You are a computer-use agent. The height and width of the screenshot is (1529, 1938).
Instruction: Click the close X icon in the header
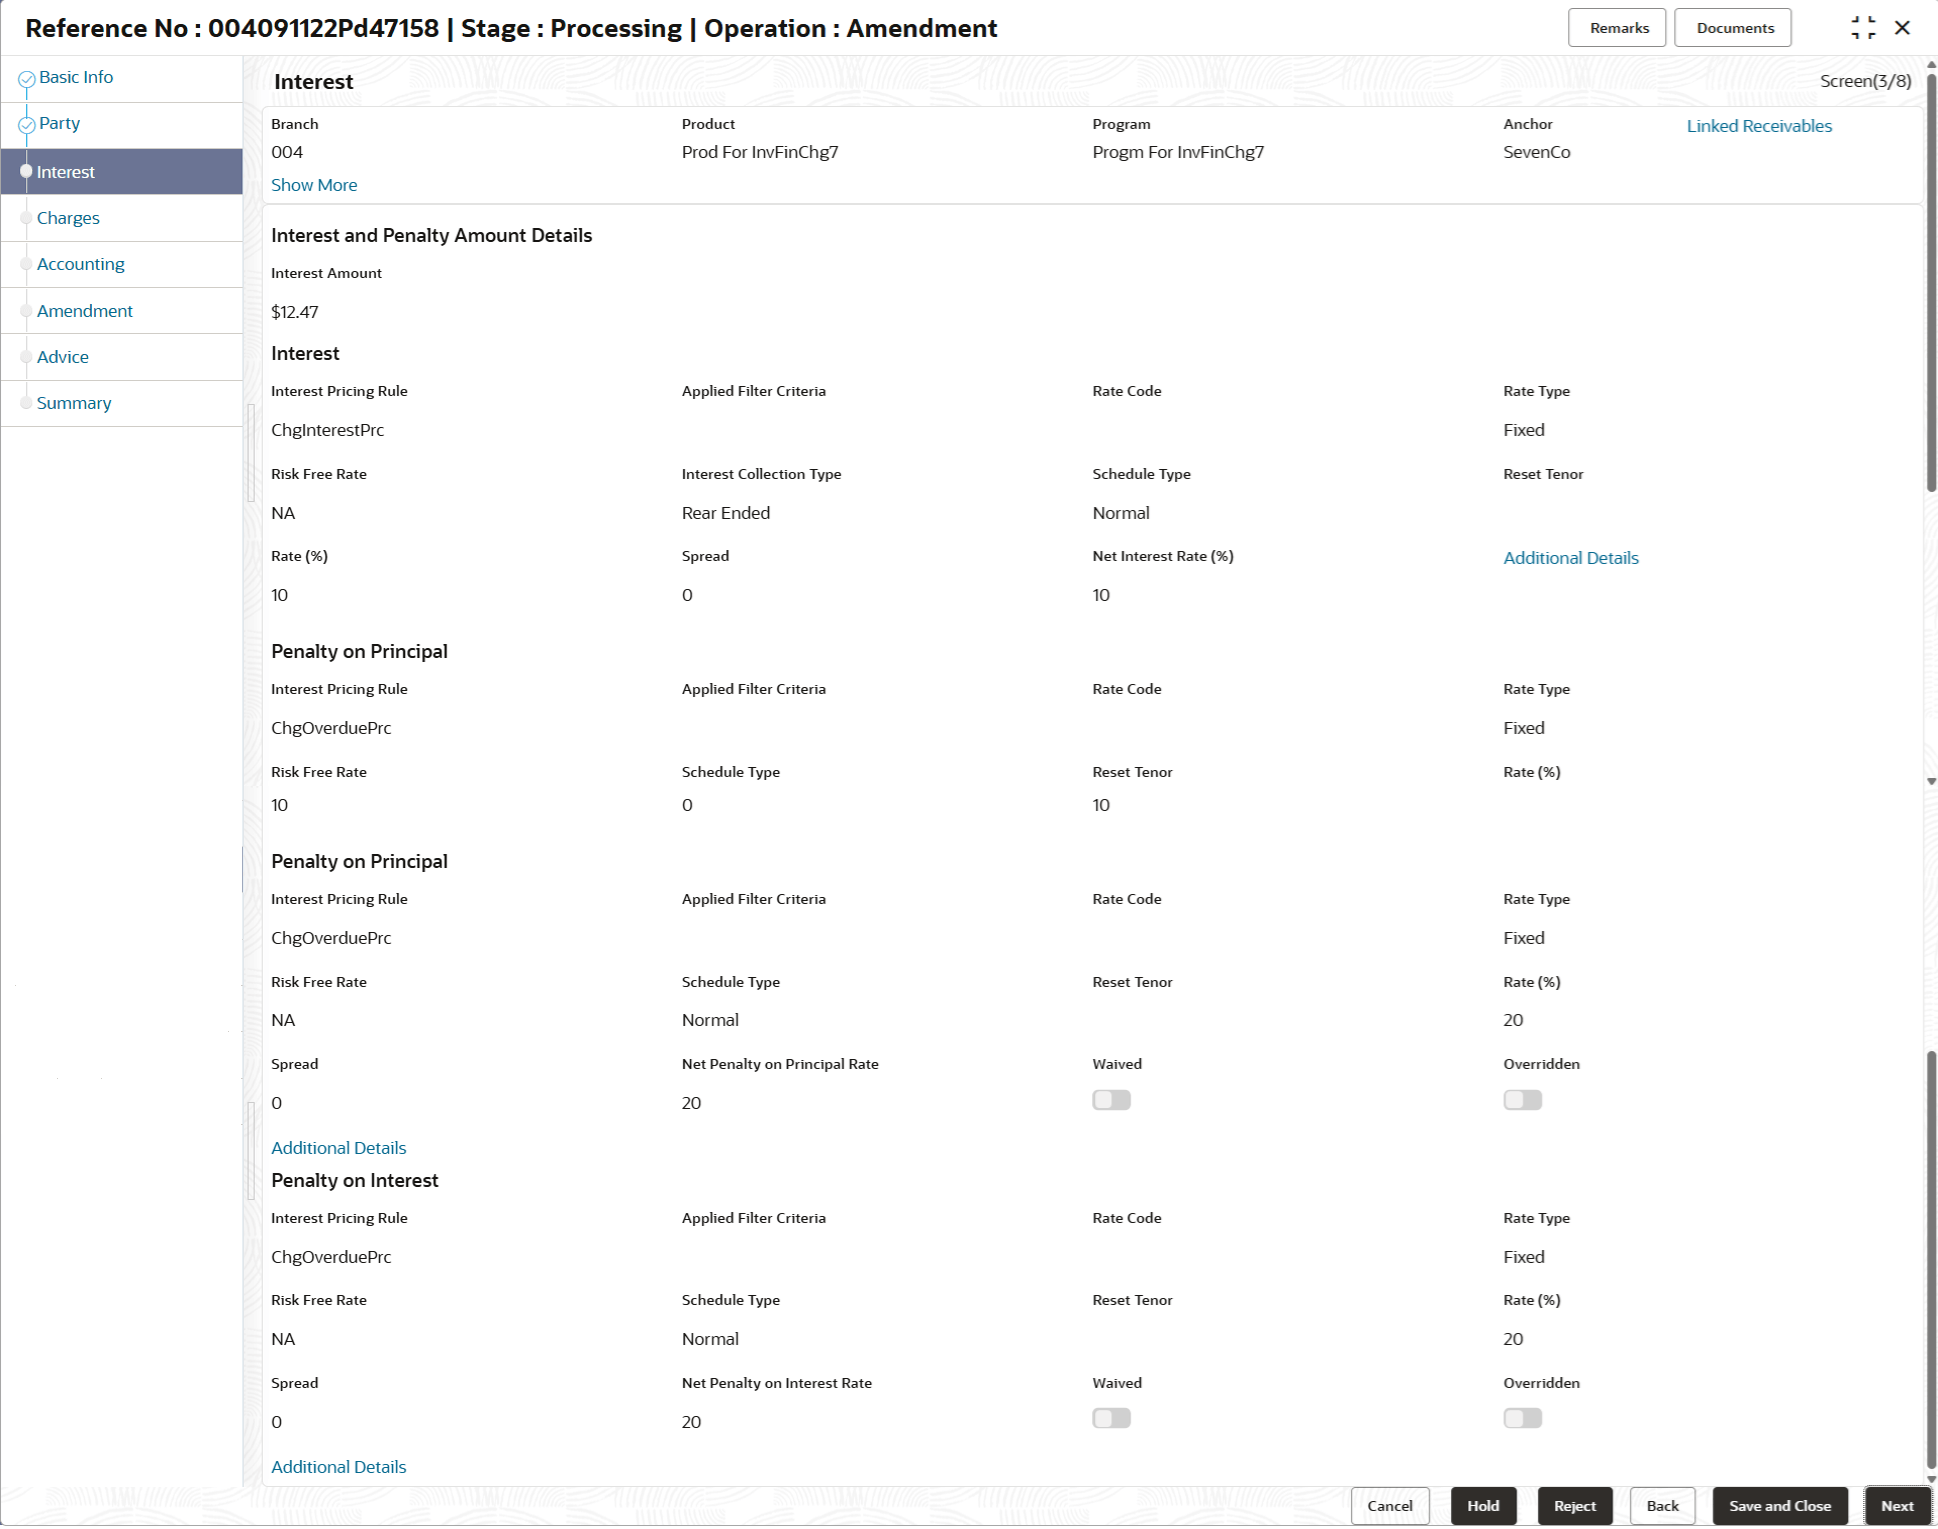(x=1902, y=28)
